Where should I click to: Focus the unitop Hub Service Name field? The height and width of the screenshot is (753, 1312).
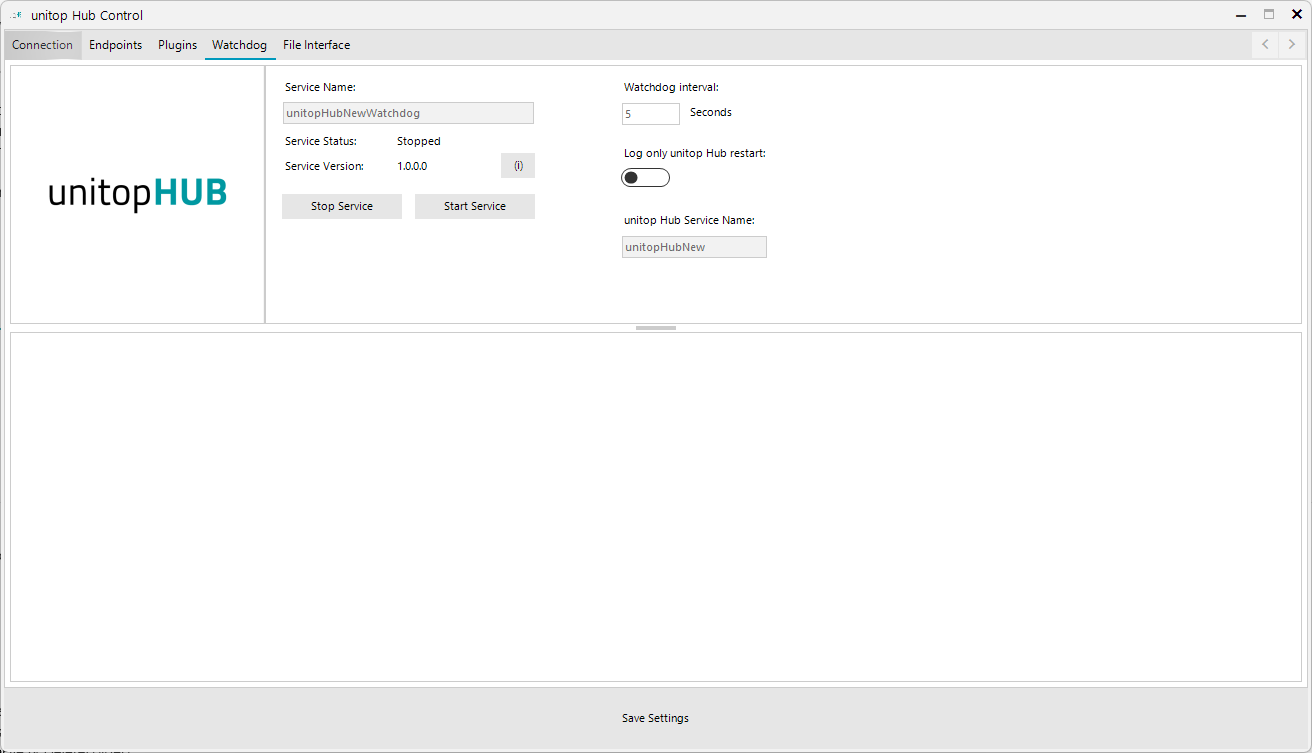tap(694, 247)
